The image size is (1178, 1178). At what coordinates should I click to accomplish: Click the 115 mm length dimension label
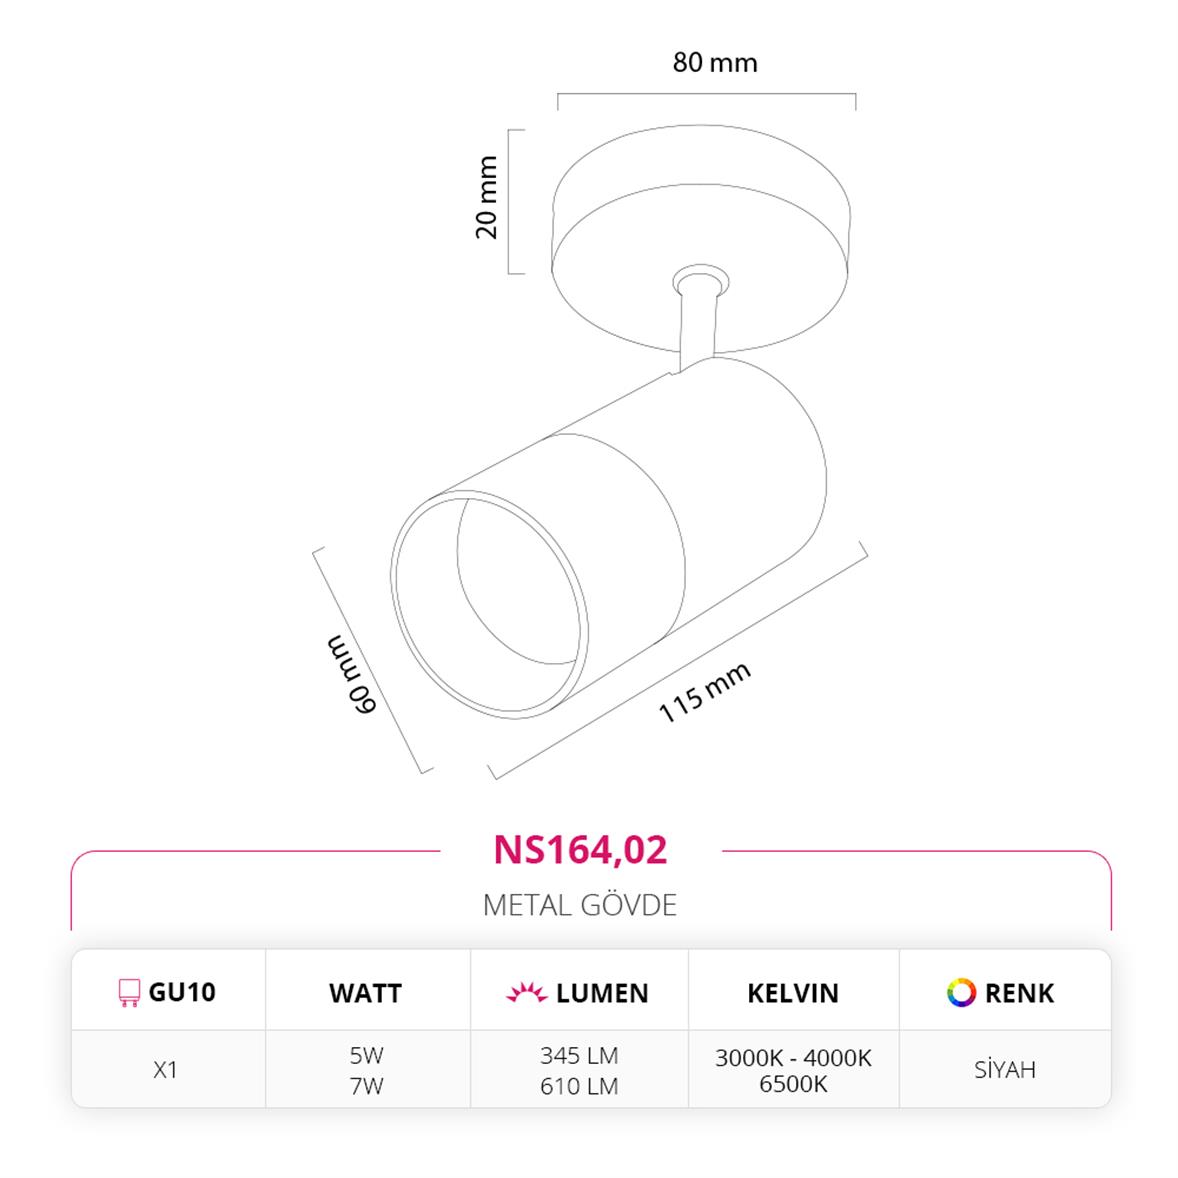(704, 691)
